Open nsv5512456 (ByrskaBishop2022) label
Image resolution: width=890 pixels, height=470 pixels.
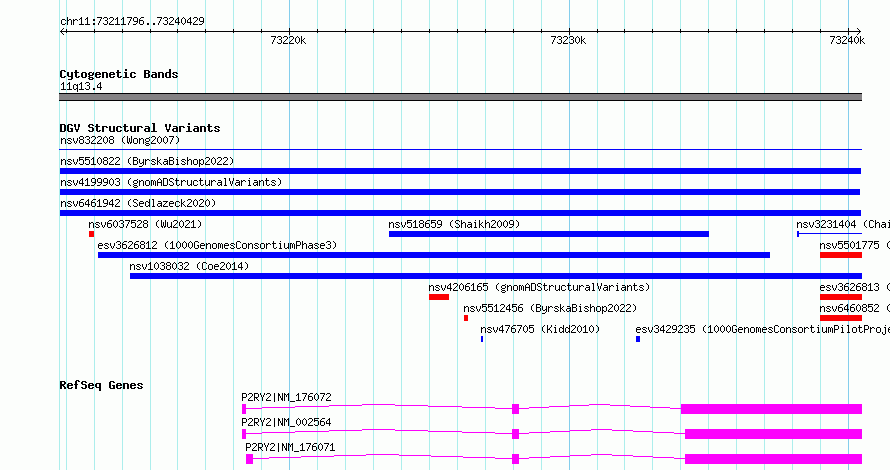[x=550, y=308]
